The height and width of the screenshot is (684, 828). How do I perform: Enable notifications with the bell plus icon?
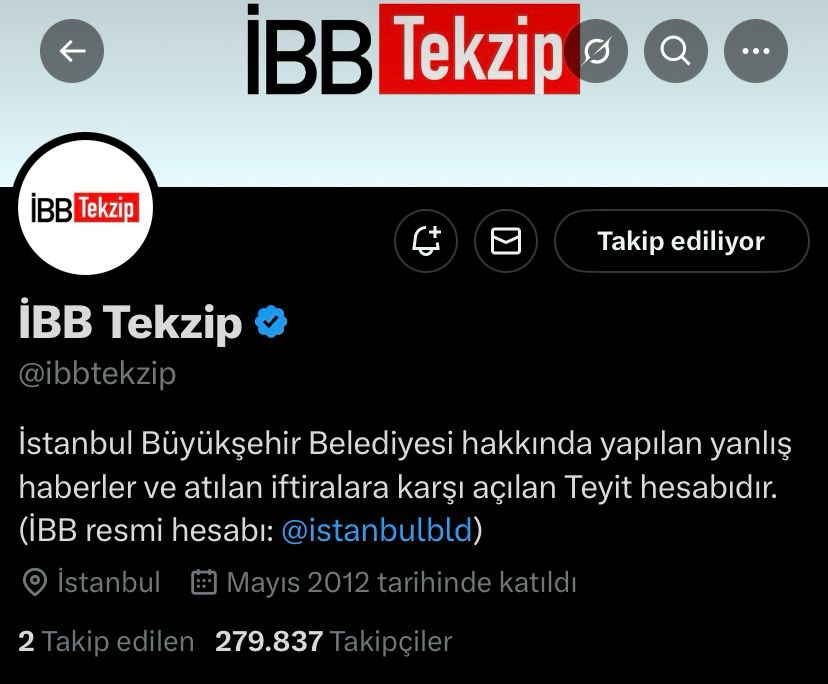pyautogui.click(x=426, y=241)
